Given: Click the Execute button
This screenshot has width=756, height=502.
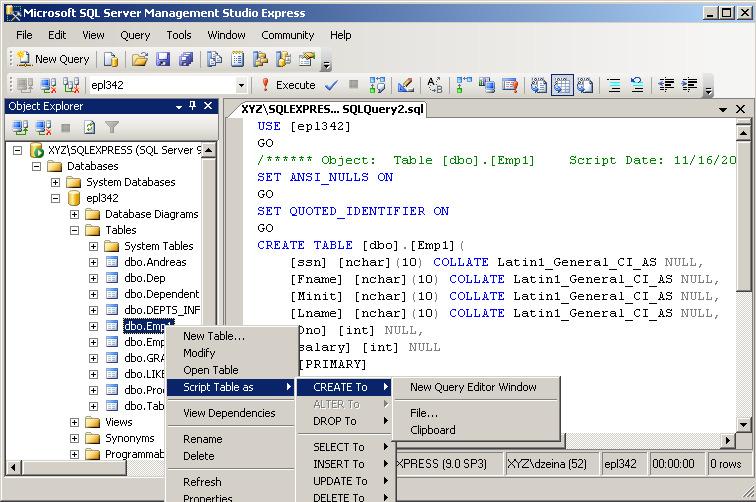Looking at the screenshot, I should coord(288,85).
